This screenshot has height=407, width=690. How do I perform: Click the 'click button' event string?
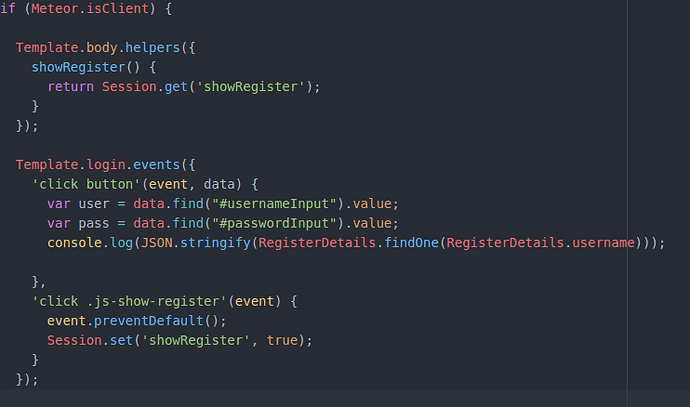86,184
